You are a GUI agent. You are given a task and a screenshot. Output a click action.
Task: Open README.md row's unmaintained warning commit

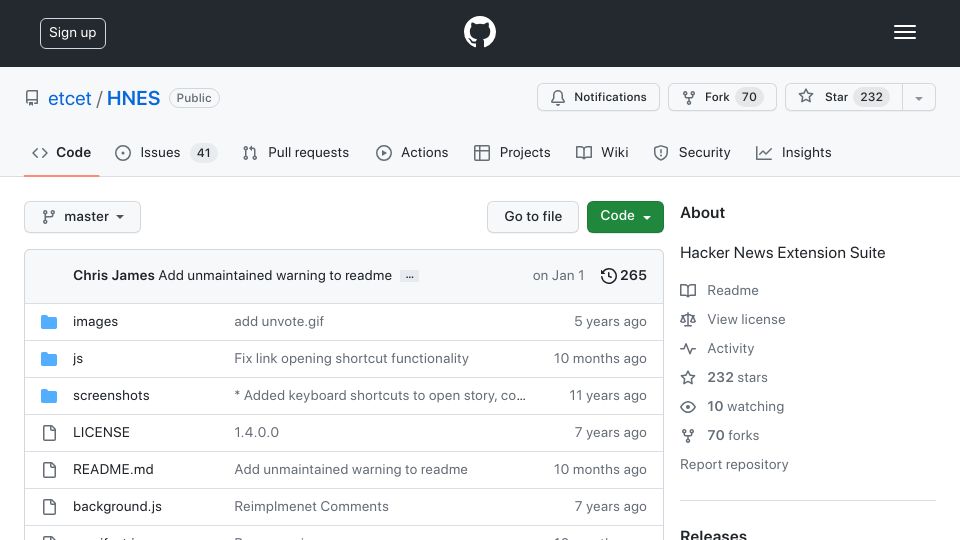pyautogui.click(x=351, y=470)
